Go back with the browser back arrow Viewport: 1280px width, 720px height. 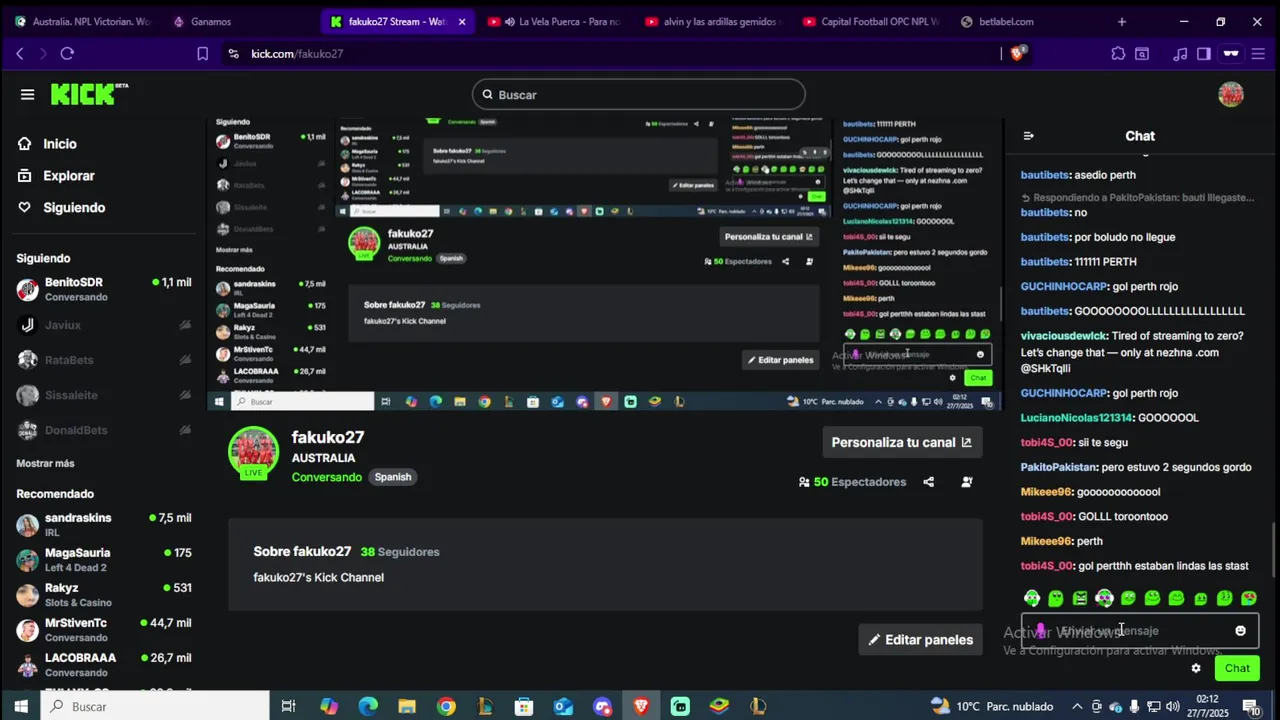click(19, 54)
